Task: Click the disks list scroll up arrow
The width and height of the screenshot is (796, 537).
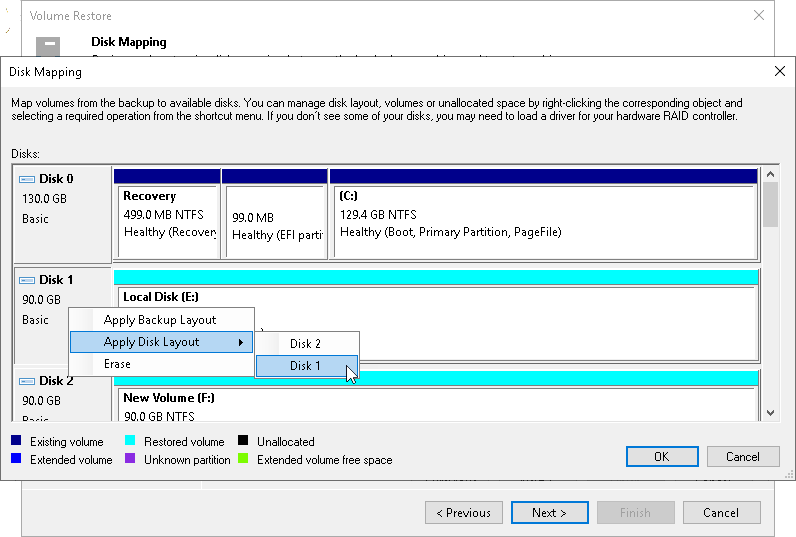Action: [x=771, y=175]
